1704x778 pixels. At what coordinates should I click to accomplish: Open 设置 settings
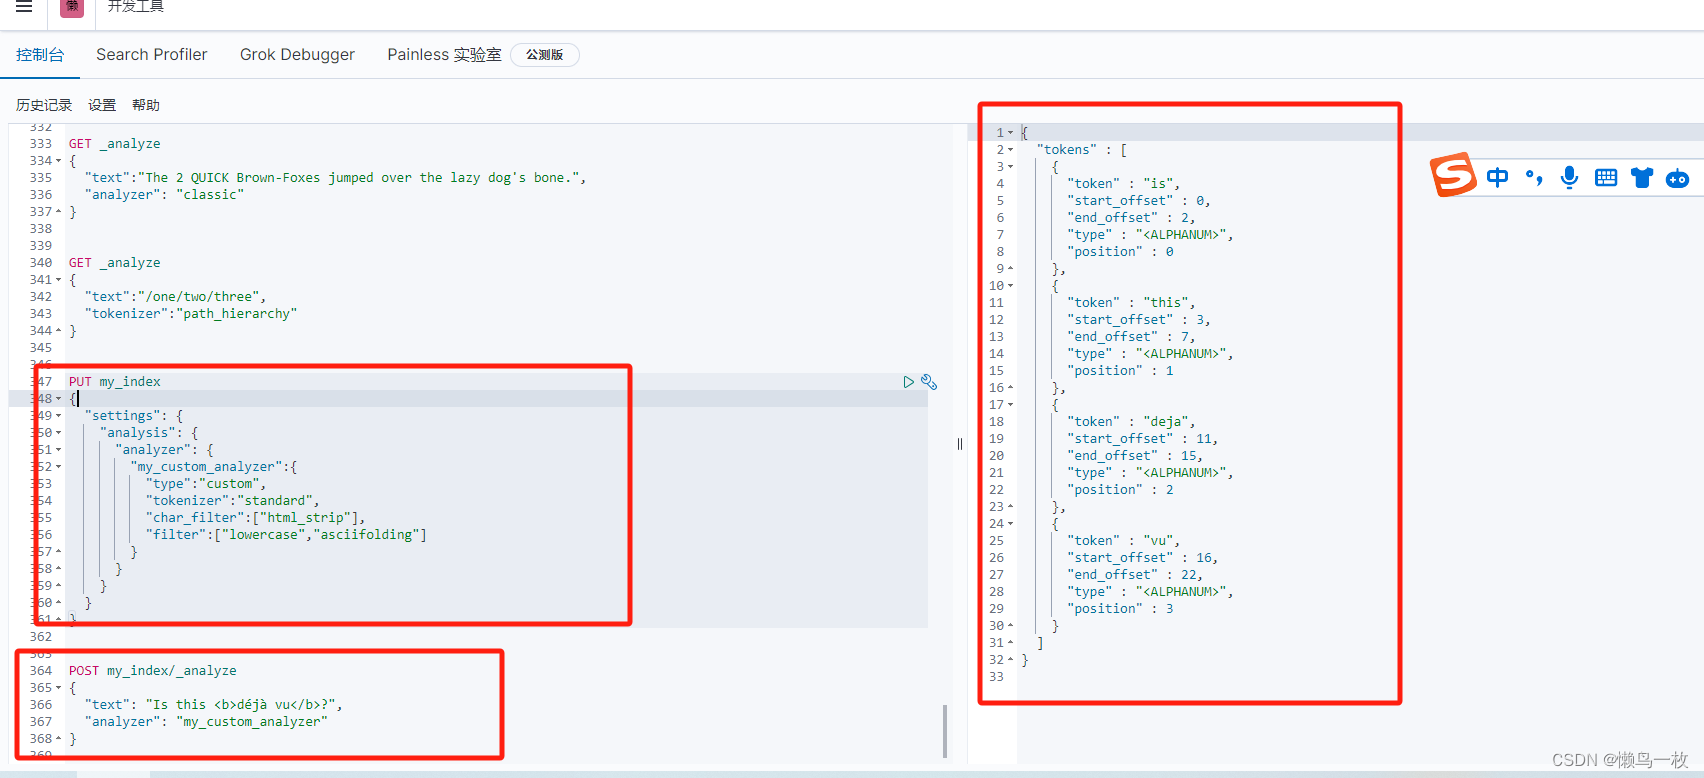[x=102, y=105]
